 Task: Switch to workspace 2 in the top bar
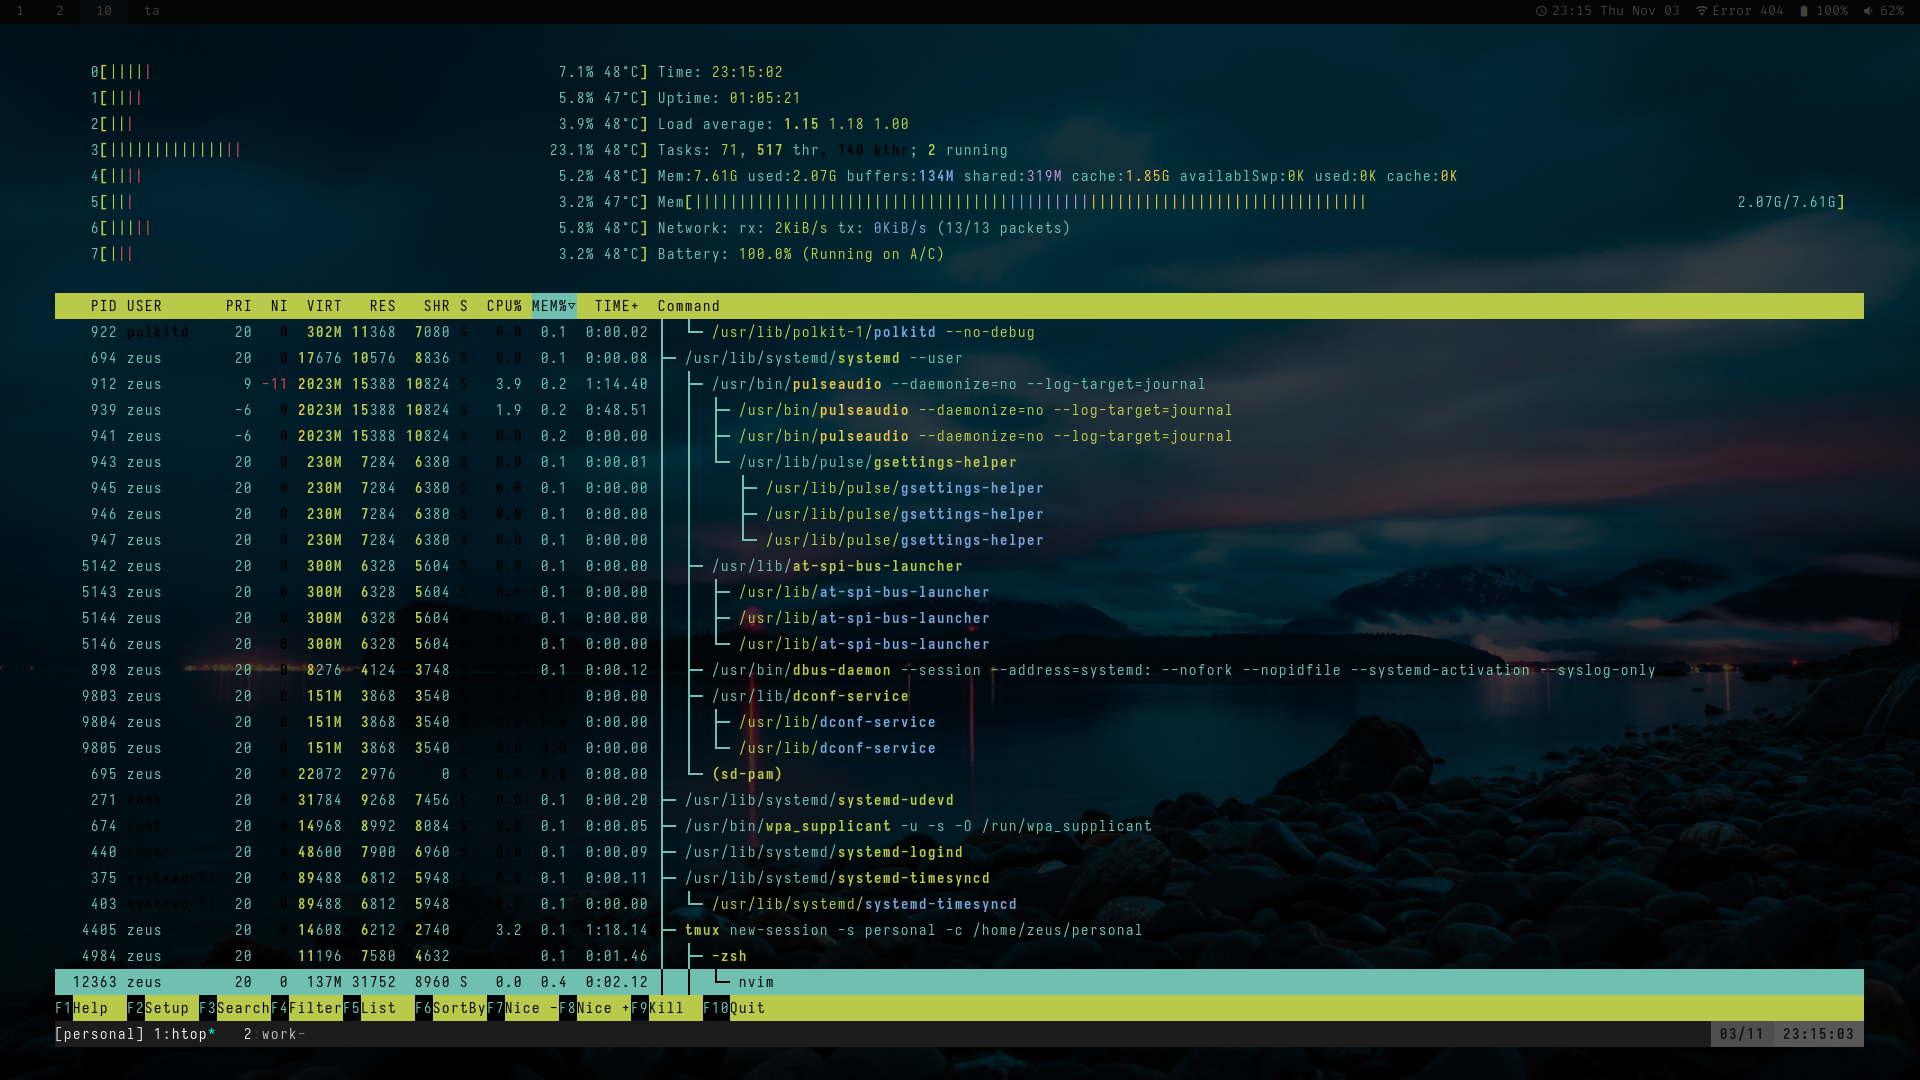pyautogui.click(x=60, y=11)
